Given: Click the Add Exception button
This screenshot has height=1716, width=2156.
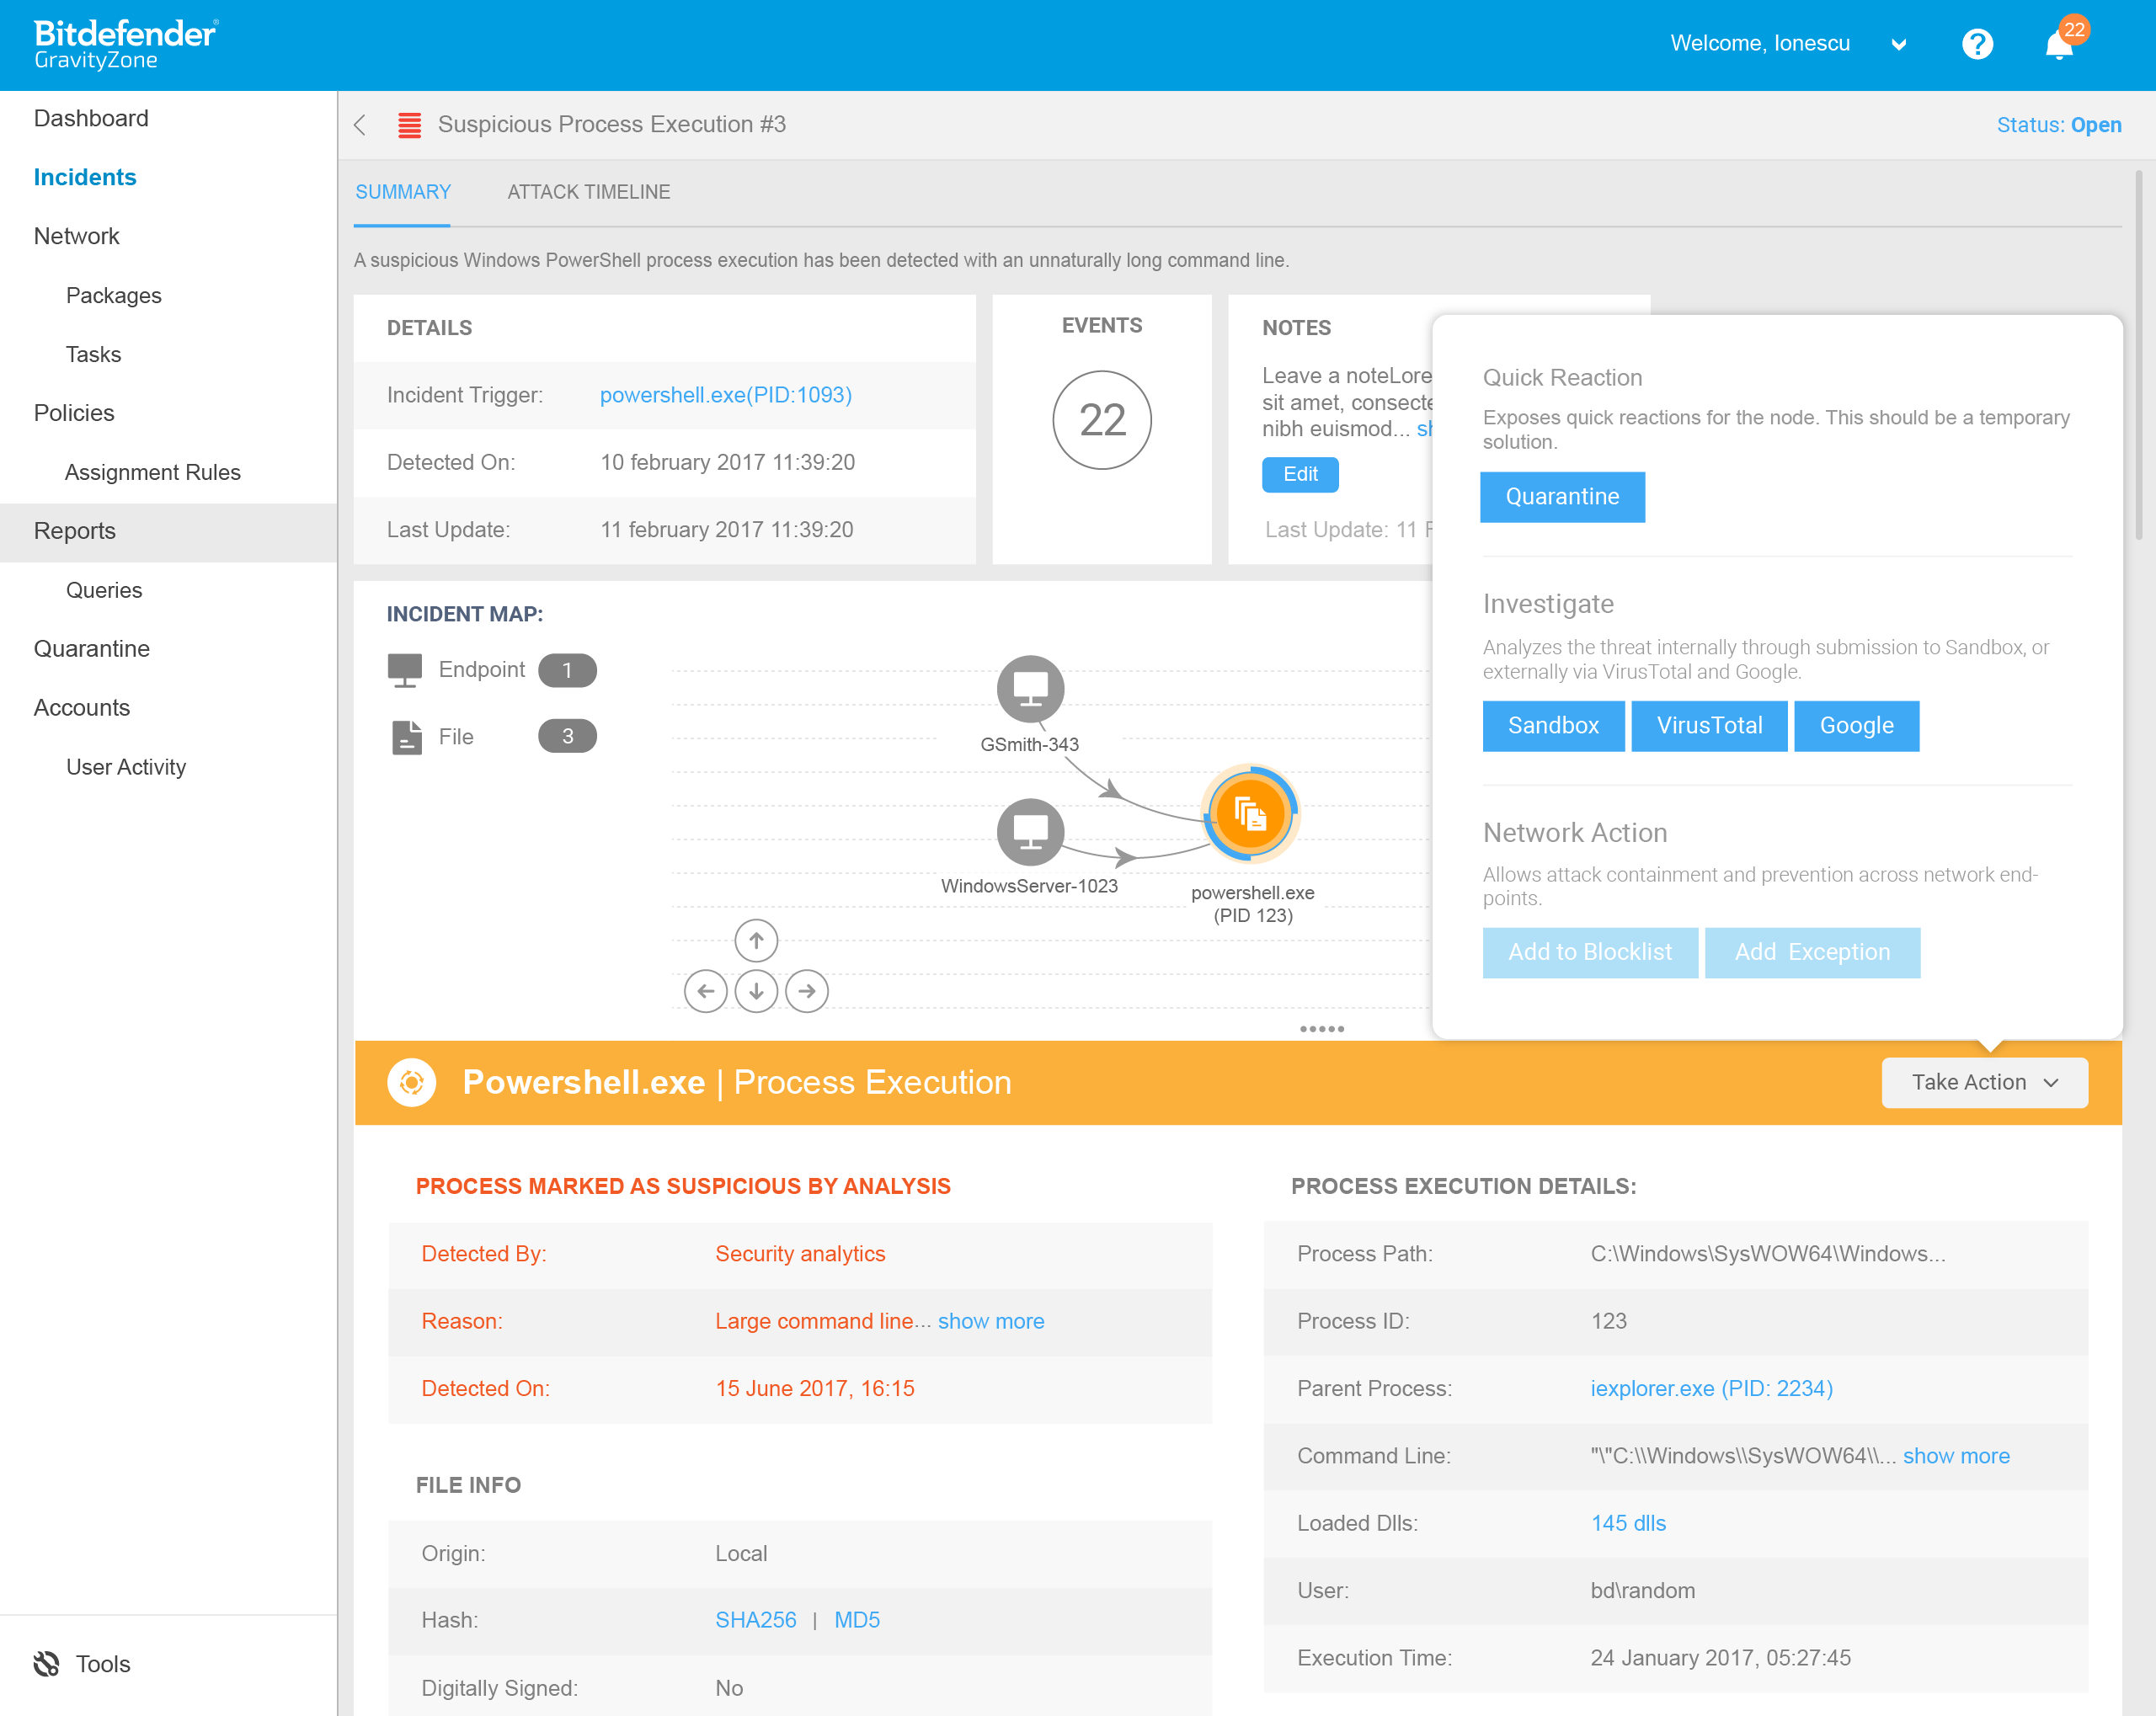Looking at the screenshot, I should point(1812,952).
